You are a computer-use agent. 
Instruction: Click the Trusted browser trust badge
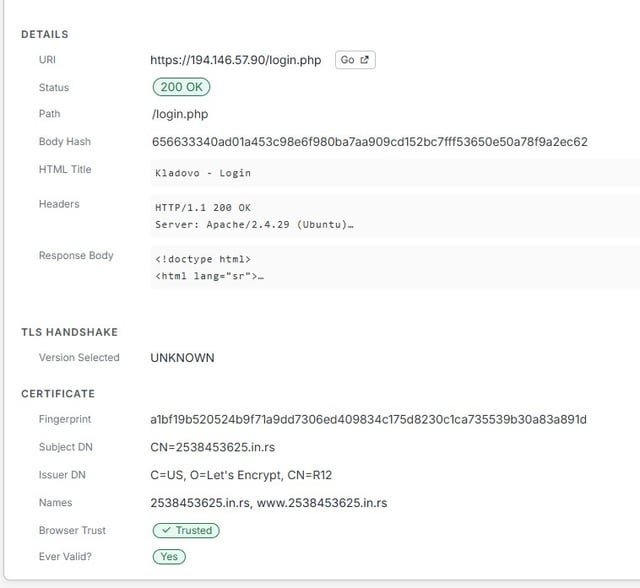[x=185, y=531]
